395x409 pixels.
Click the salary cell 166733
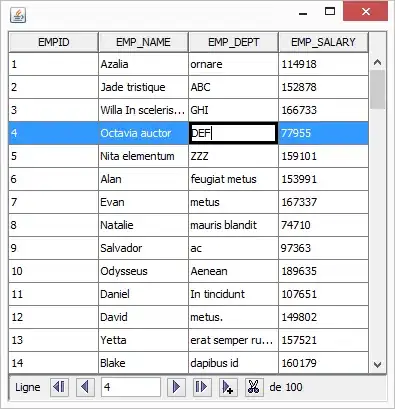click(323, 110)
